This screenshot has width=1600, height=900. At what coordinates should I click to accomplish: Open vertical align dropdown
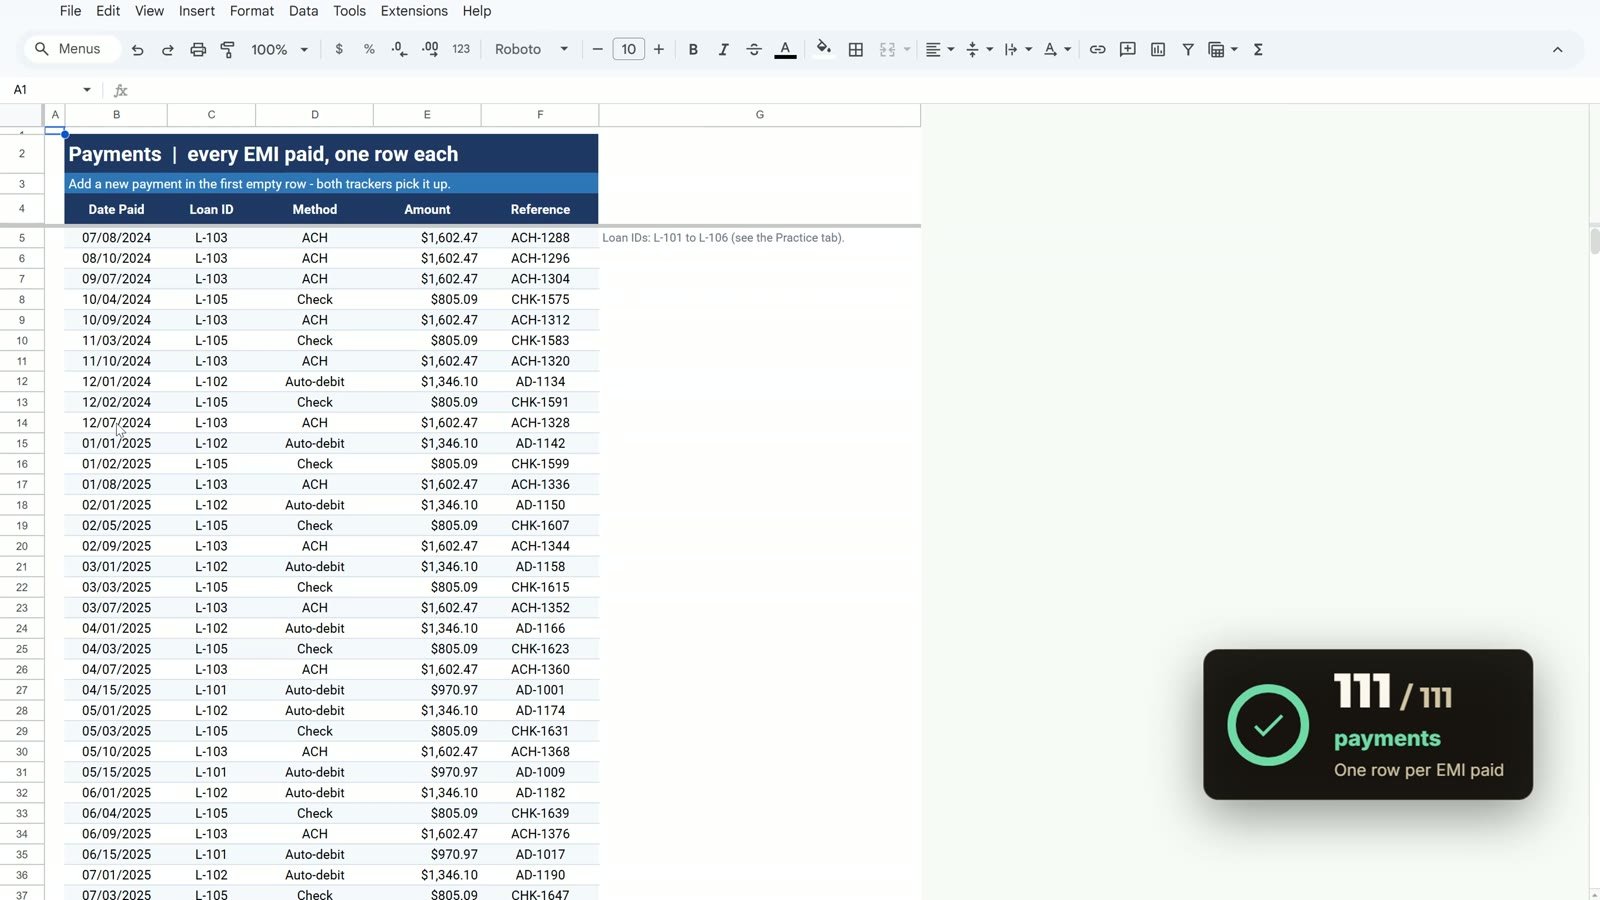point(979,49)
